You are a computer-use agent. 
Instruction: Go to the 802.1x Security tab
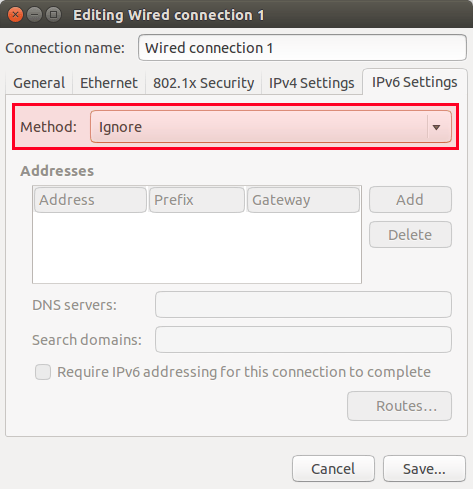tap(203, 83)
